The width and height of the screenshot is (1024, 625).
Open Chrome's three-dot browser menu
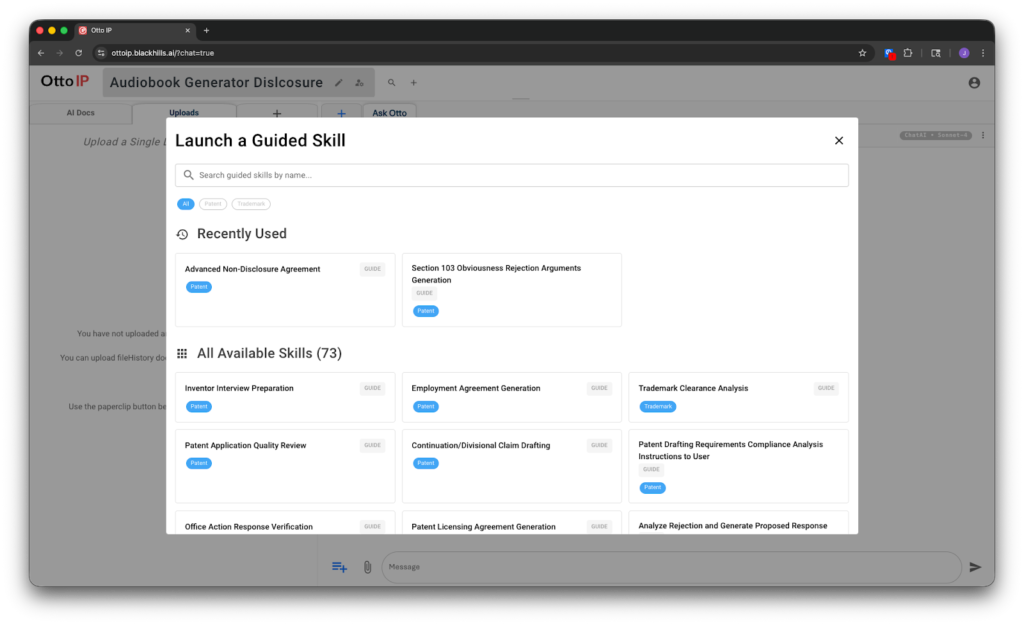983,53
